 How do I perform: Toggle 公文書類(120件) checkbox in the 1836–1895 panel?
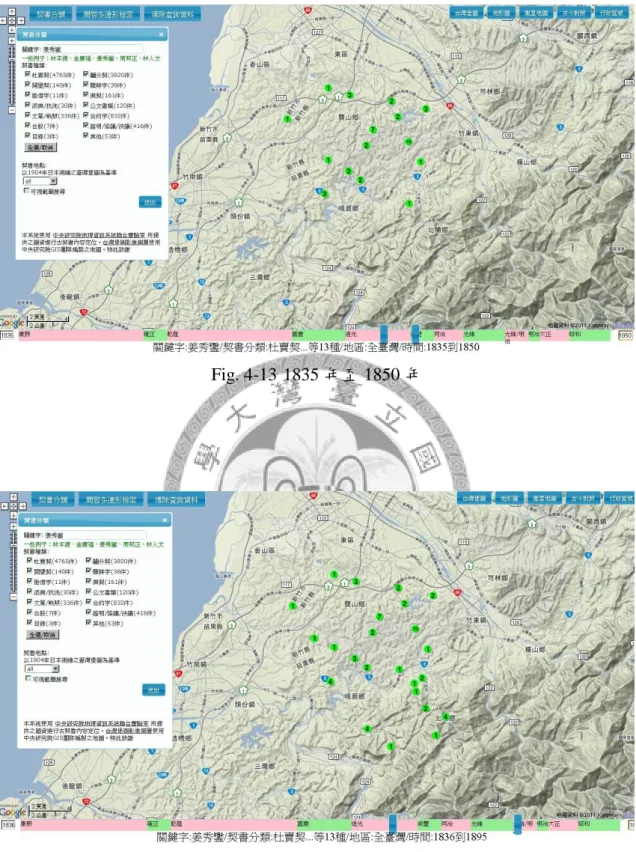pyautogui.click(x=88, y=592)
